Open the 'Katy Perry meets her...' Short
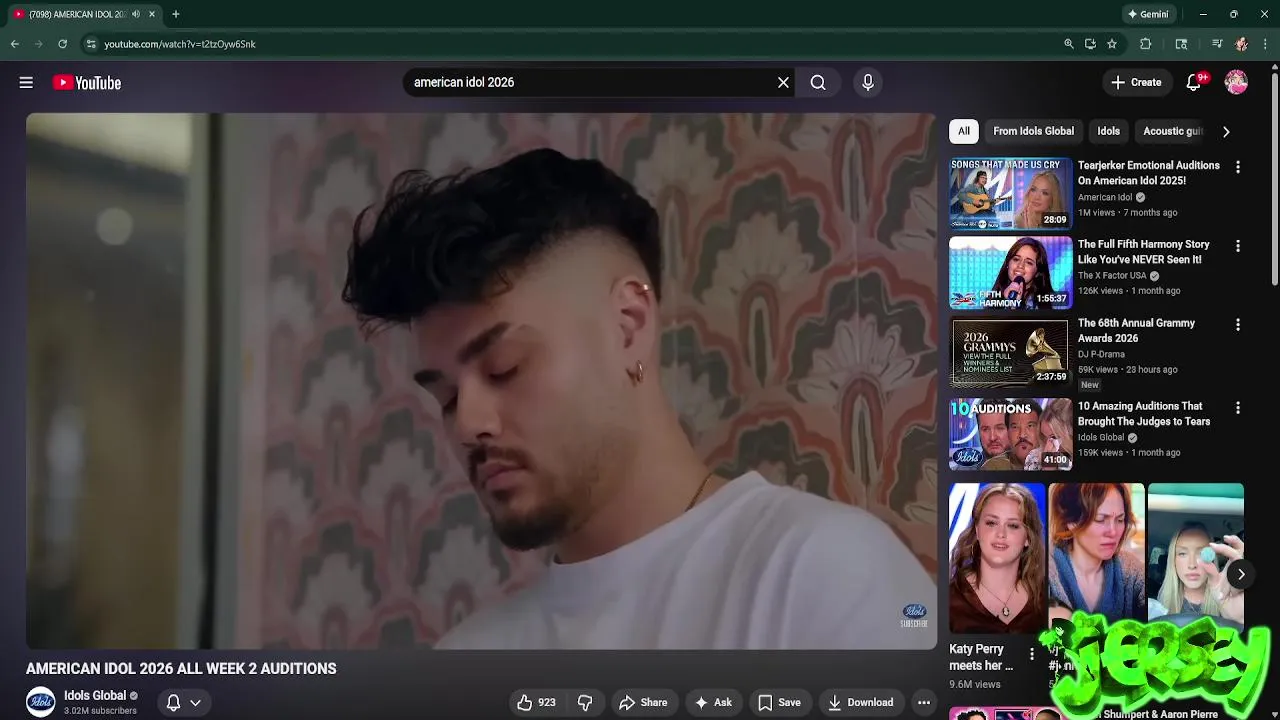Viewport: 1280px width, 720px height. click(997, 558)
